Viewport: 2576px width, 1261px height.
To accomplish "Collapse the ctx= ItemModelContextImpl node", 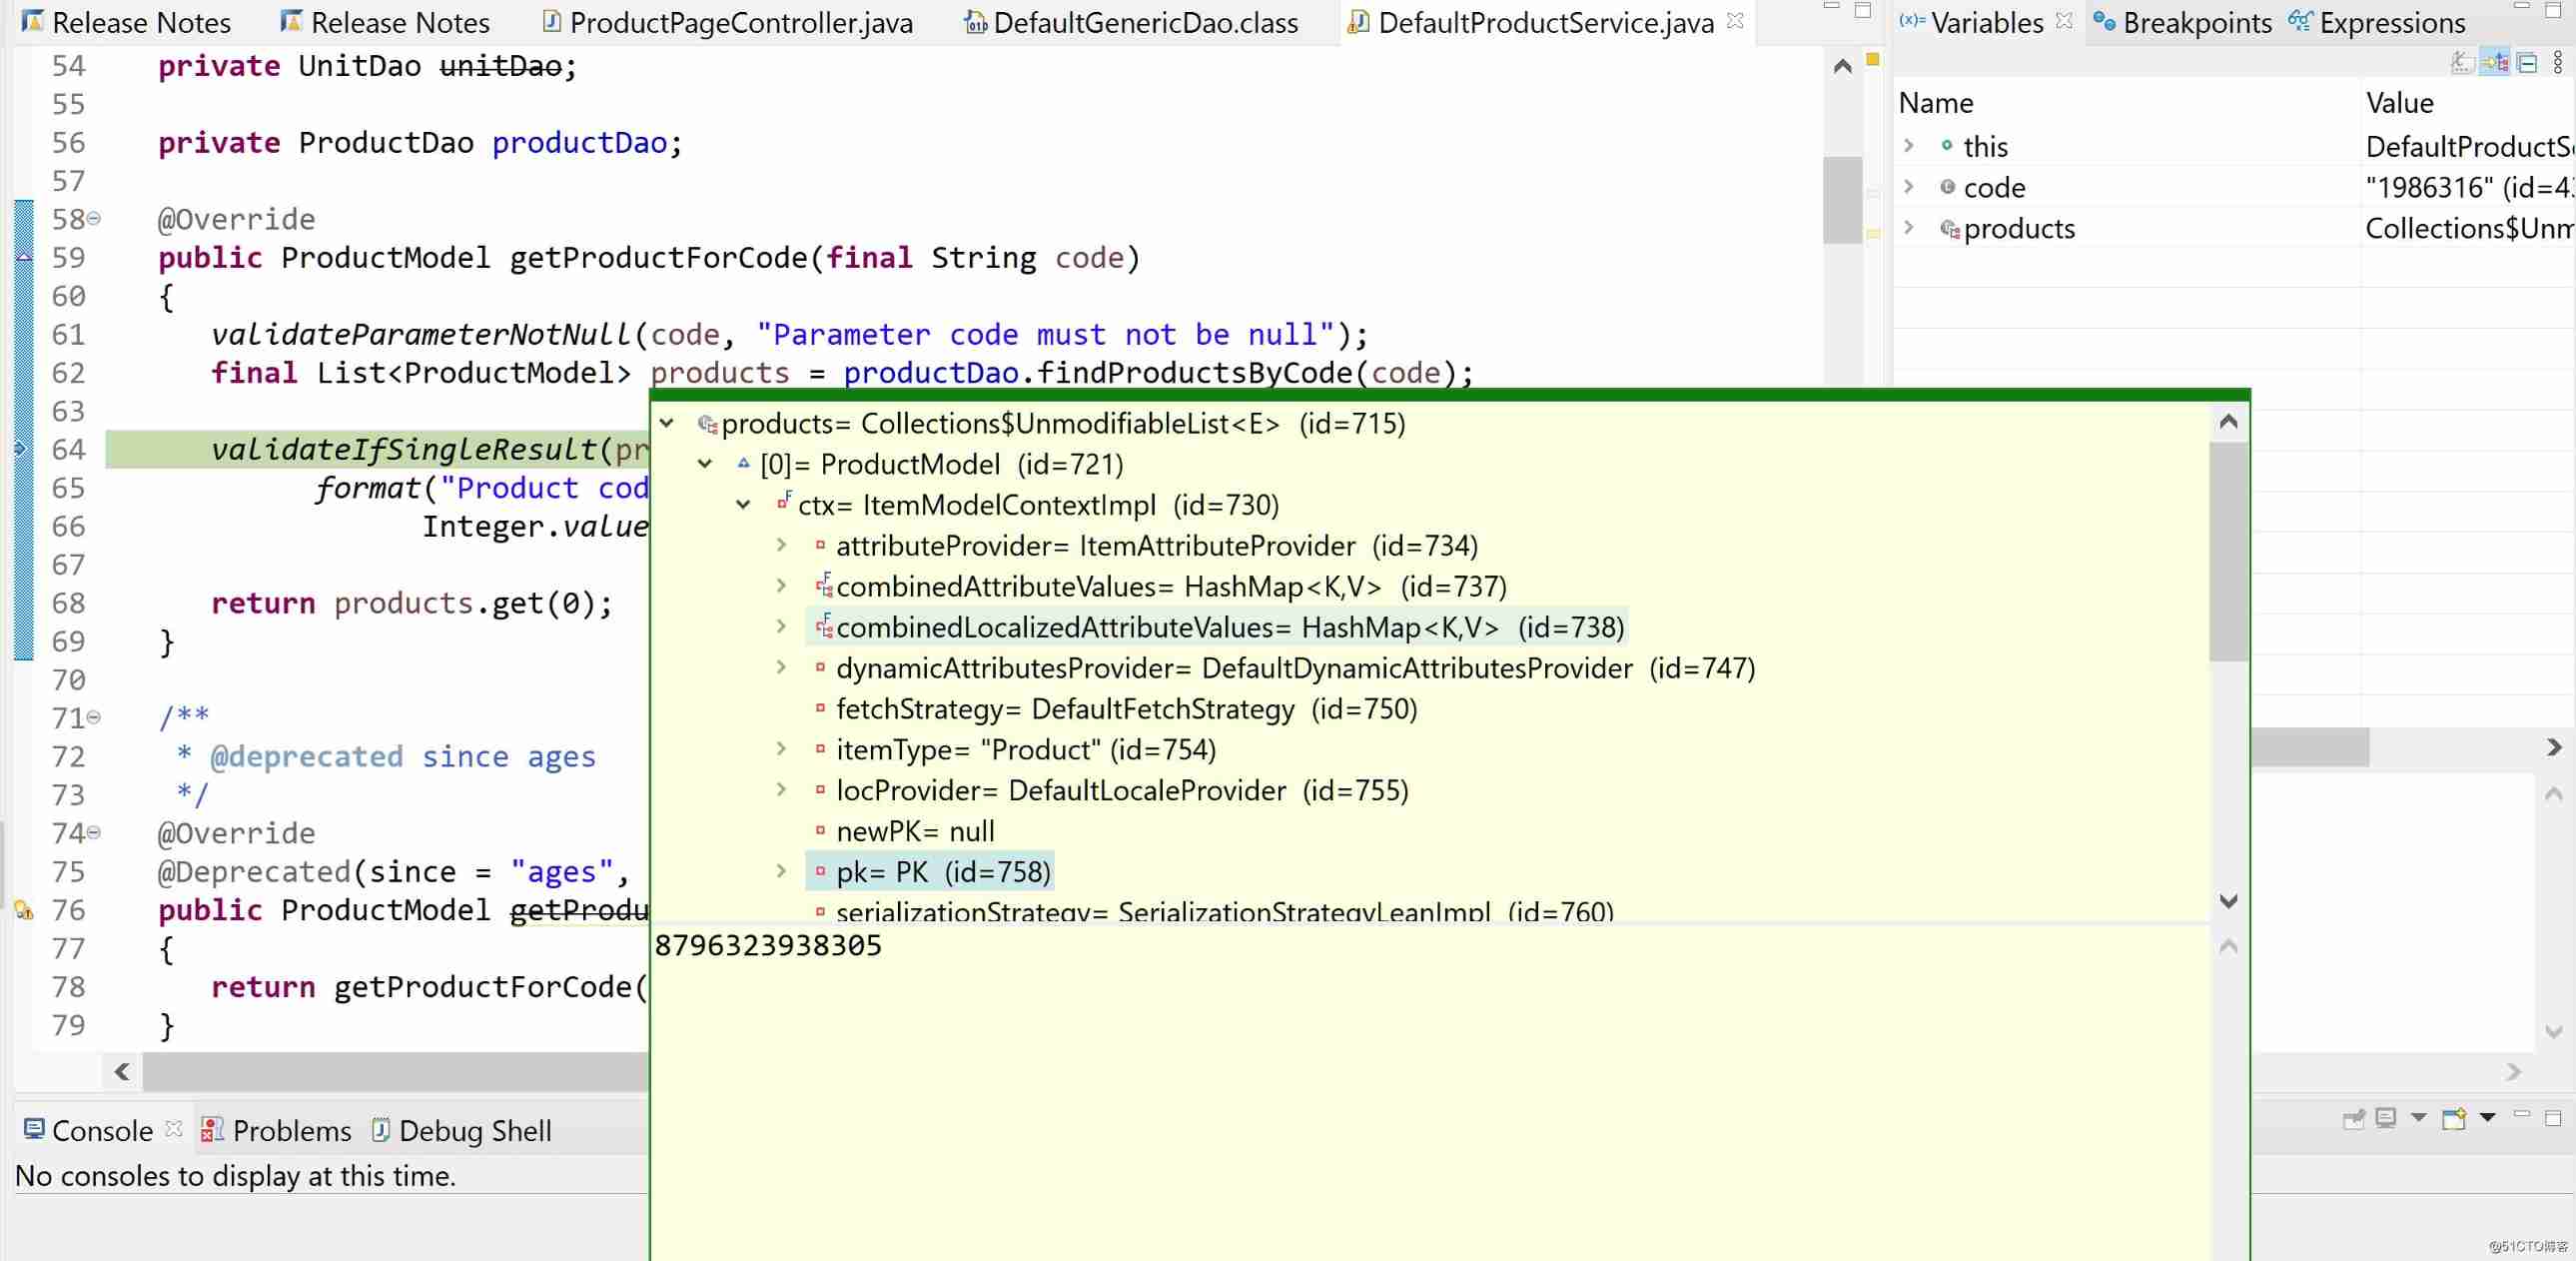I will point(743,505).
